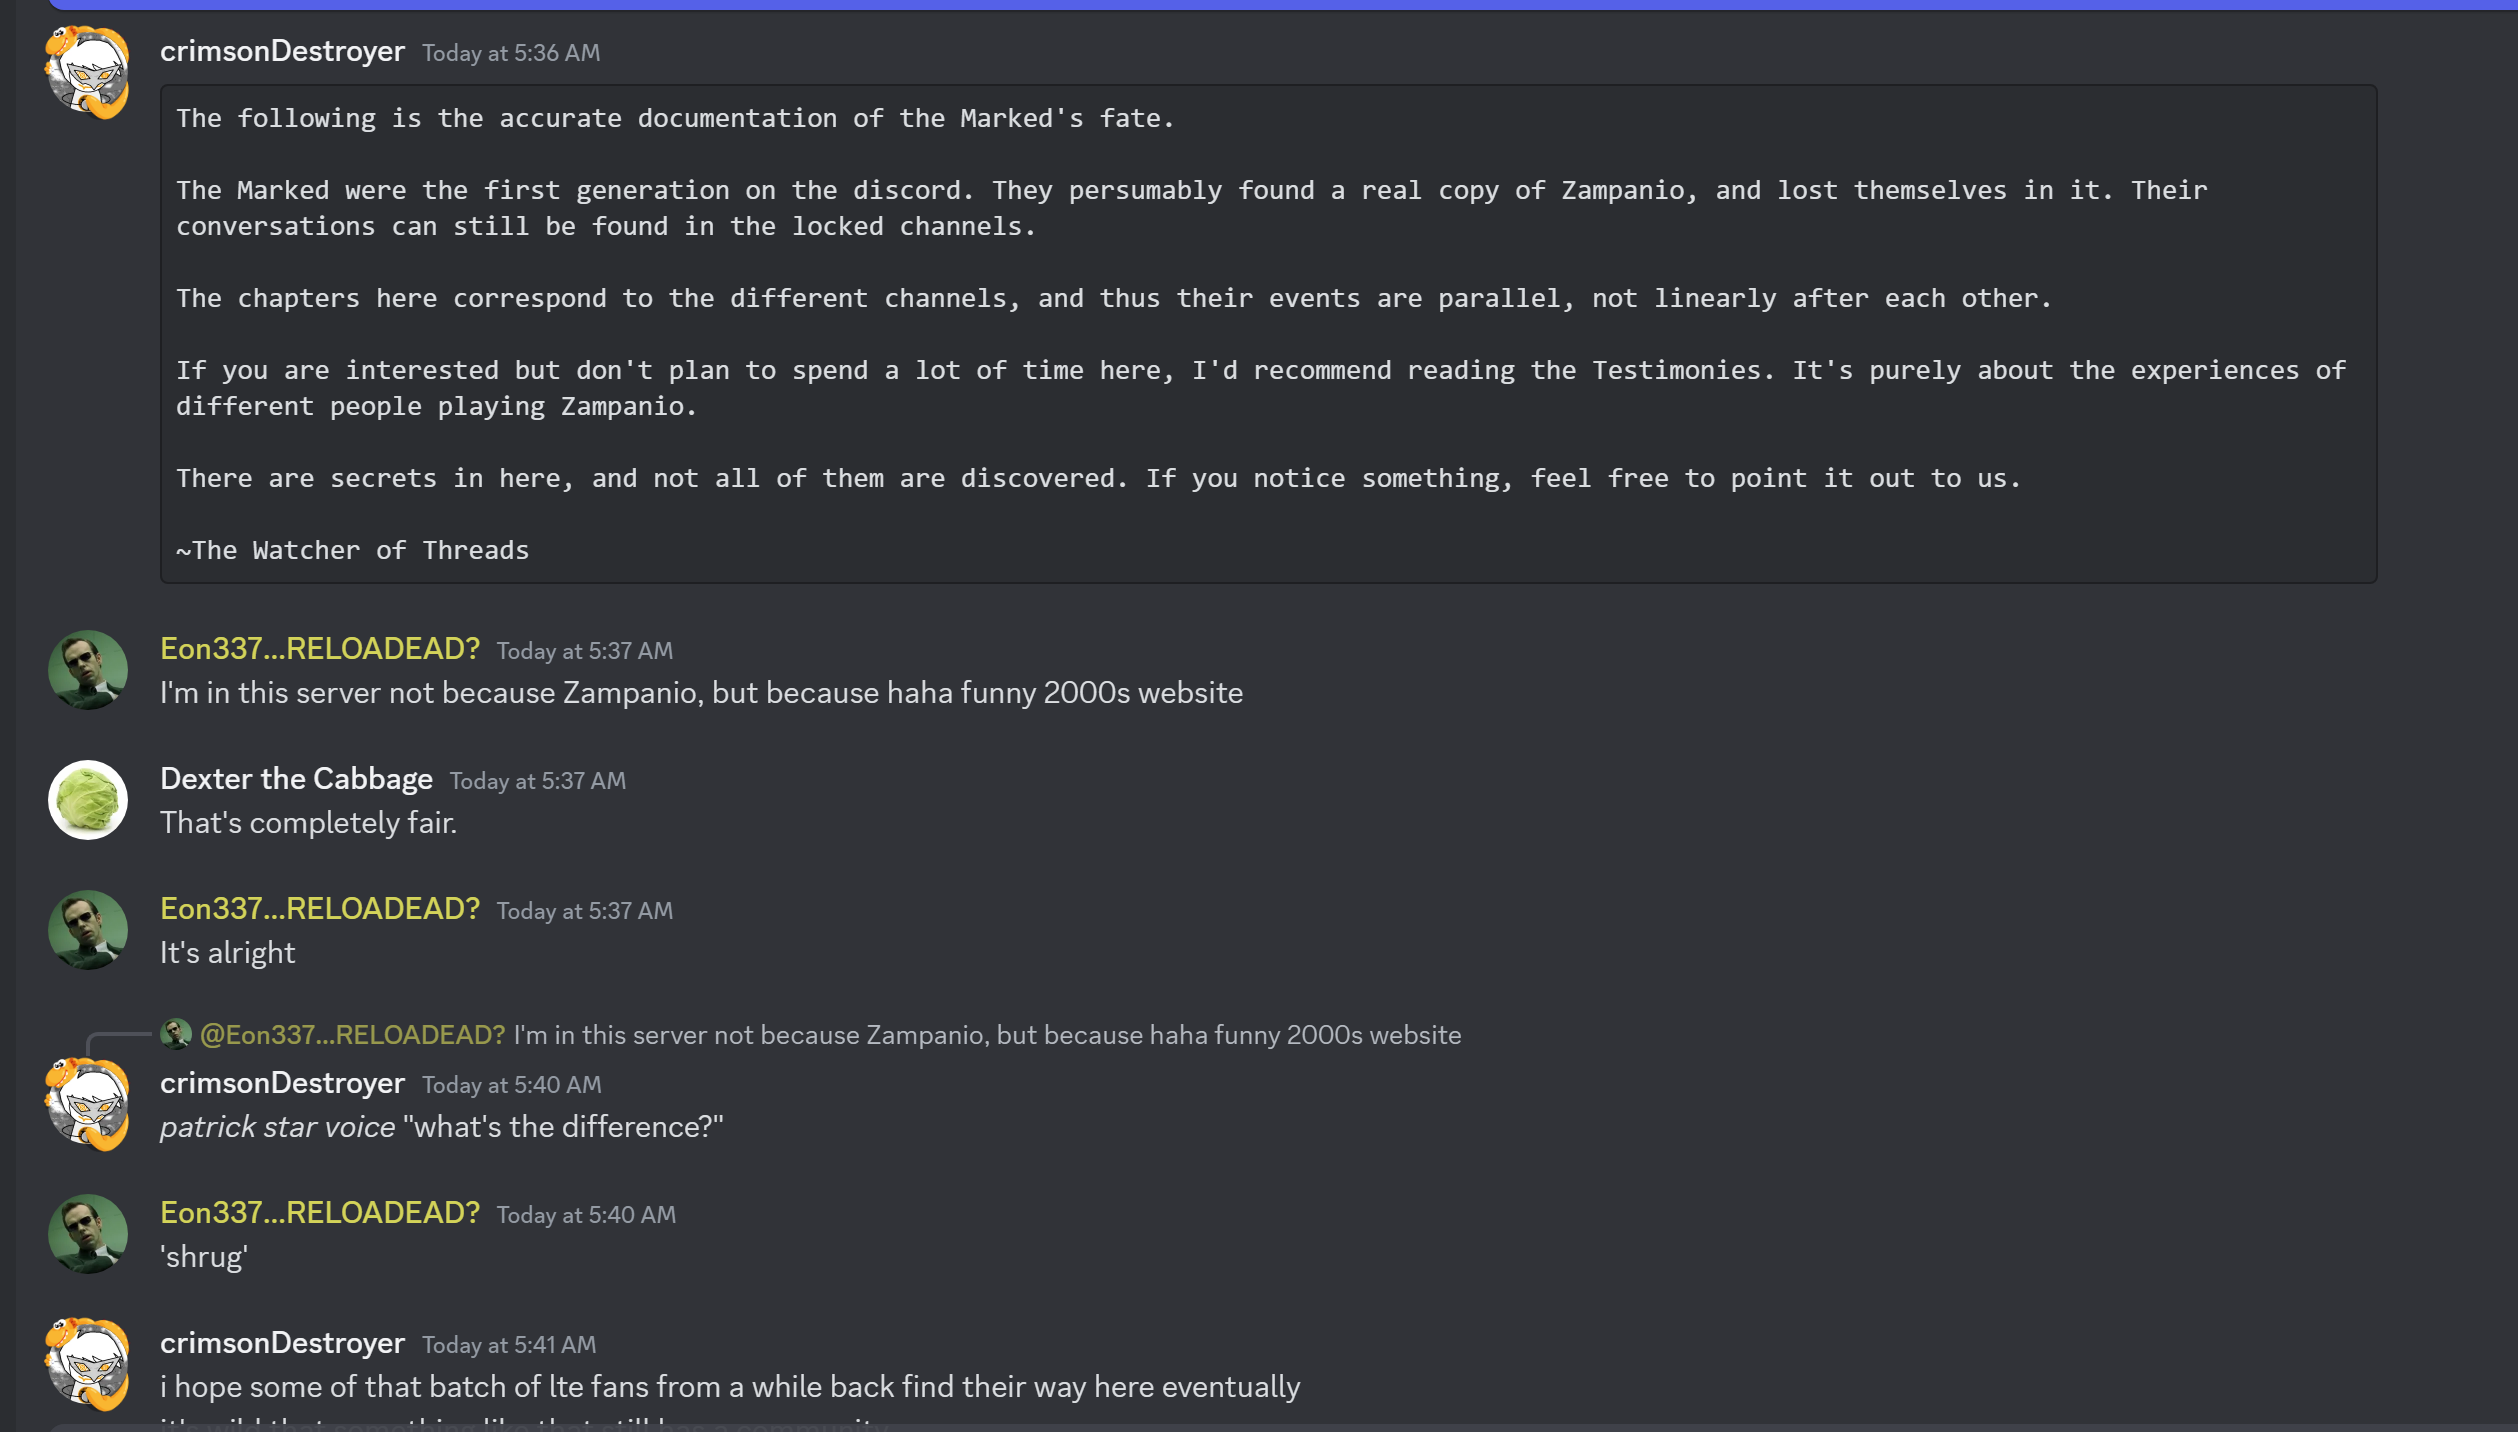
Task: Click the crimsonDestroyer username at 5:41 AM
Action: point(282,1343)
